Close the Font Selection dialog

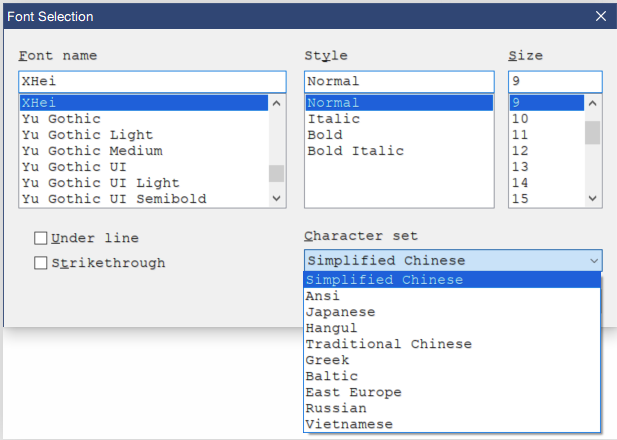pos(600,16)
